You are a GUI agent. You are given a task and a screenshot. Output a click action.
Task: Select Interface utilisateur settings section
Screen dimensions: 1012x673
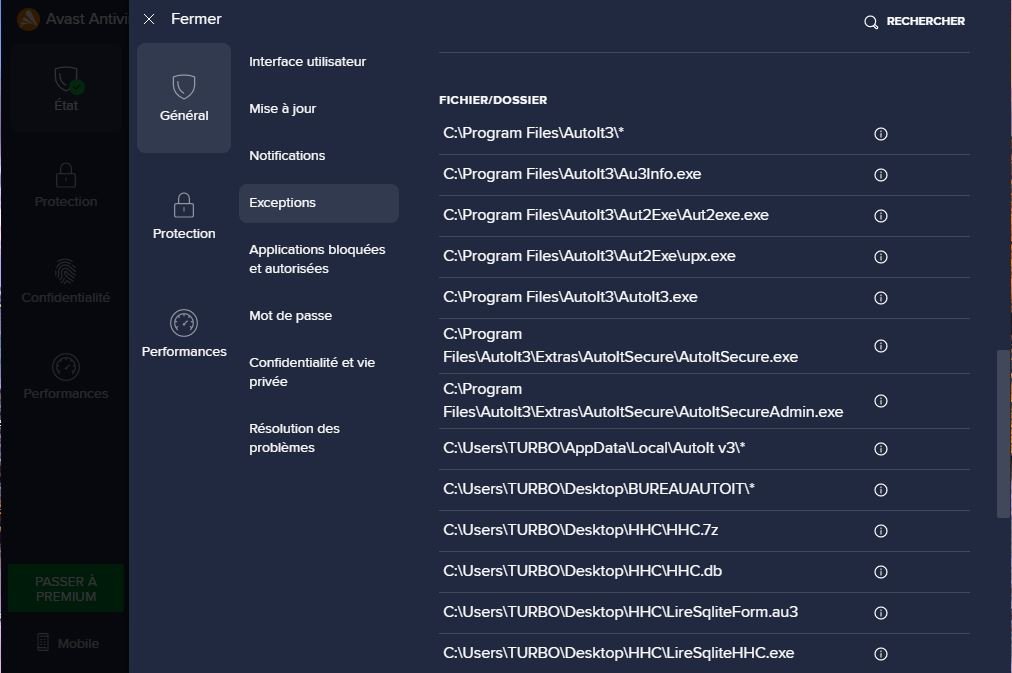(x=307, y=62)
